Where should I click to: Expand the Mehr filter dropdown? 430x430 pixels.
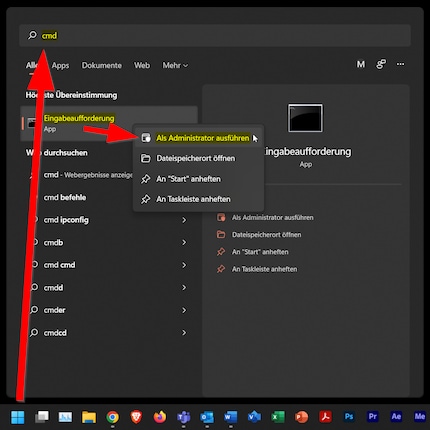175,65
